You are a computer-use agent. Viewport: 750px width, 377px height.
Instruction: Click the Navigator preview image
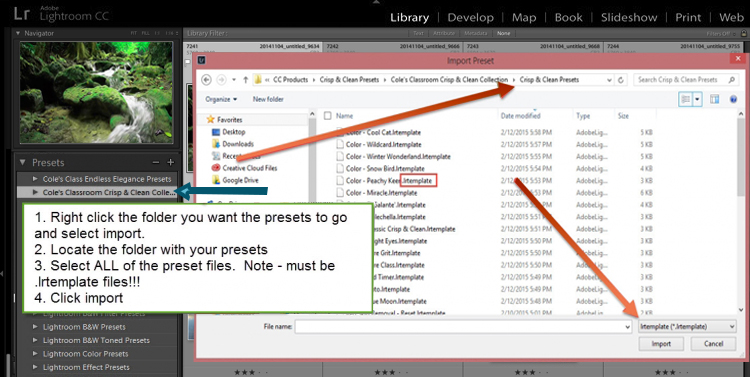96,92
